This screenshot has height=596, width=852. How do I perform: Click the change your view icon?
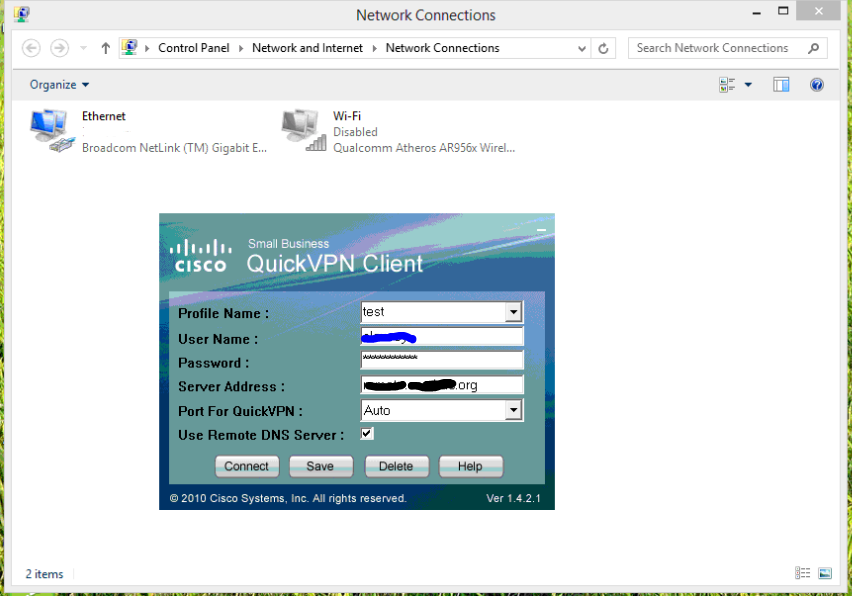click(727, 85)
